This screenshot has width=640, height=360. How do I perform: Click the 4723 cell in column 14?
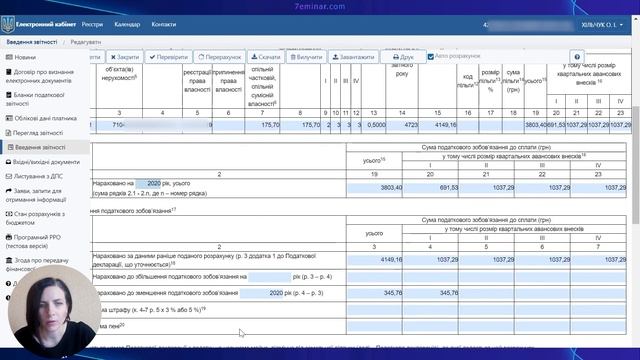click(402, 125)
